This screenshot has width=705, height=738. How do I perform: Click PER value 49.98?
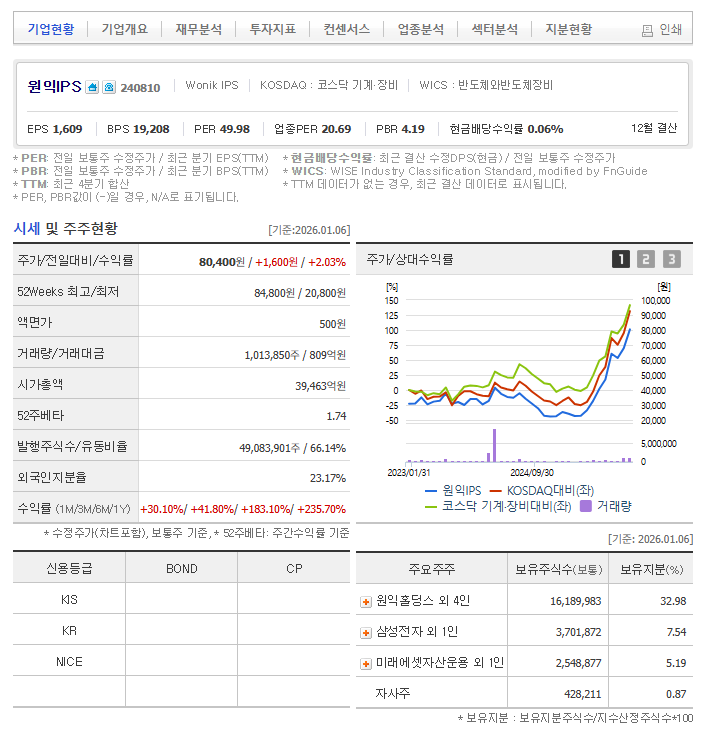coord(234,129)
